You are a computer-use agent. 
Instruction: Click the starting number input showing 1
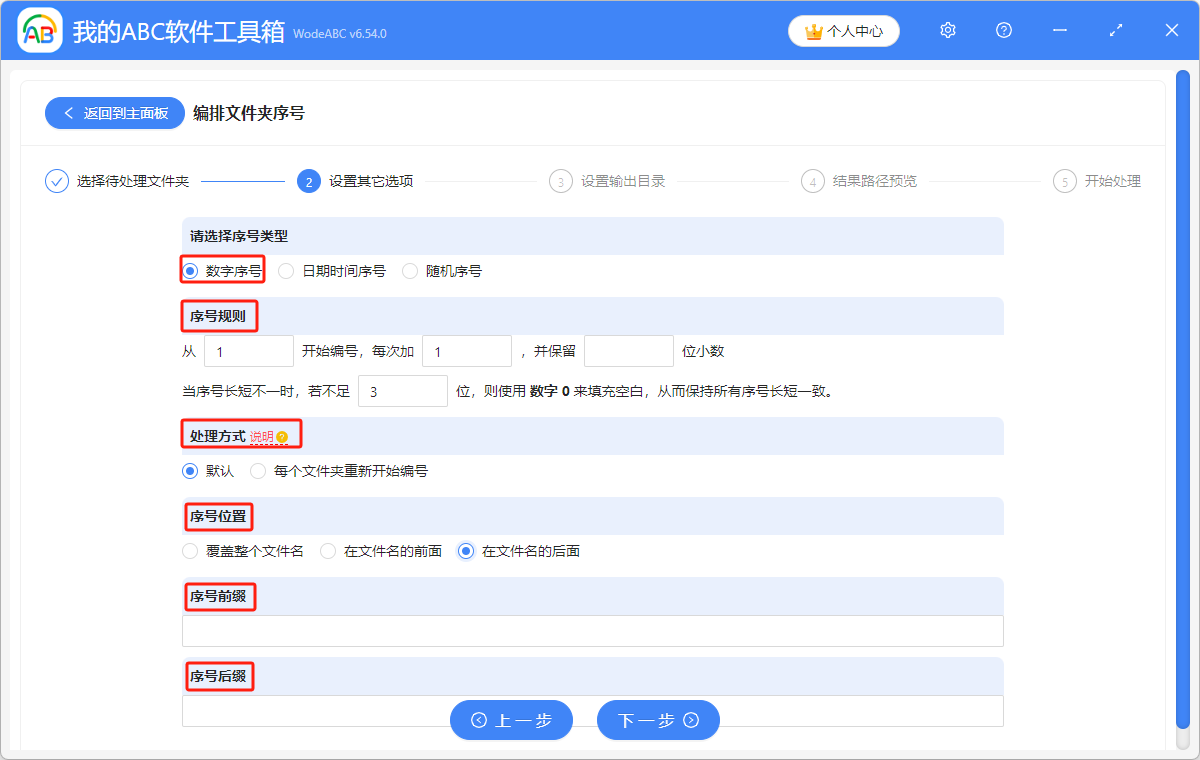[x=248, y=350]
